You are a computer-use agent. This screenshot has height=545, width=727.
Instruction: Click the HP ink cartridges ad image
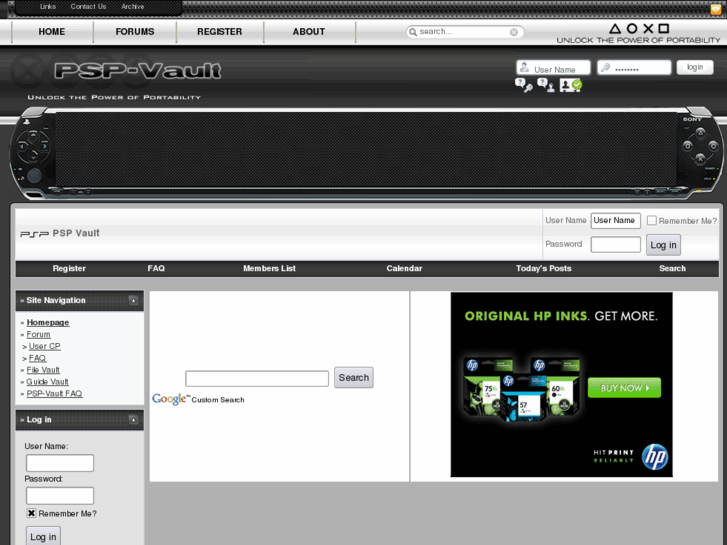(561, 385)
